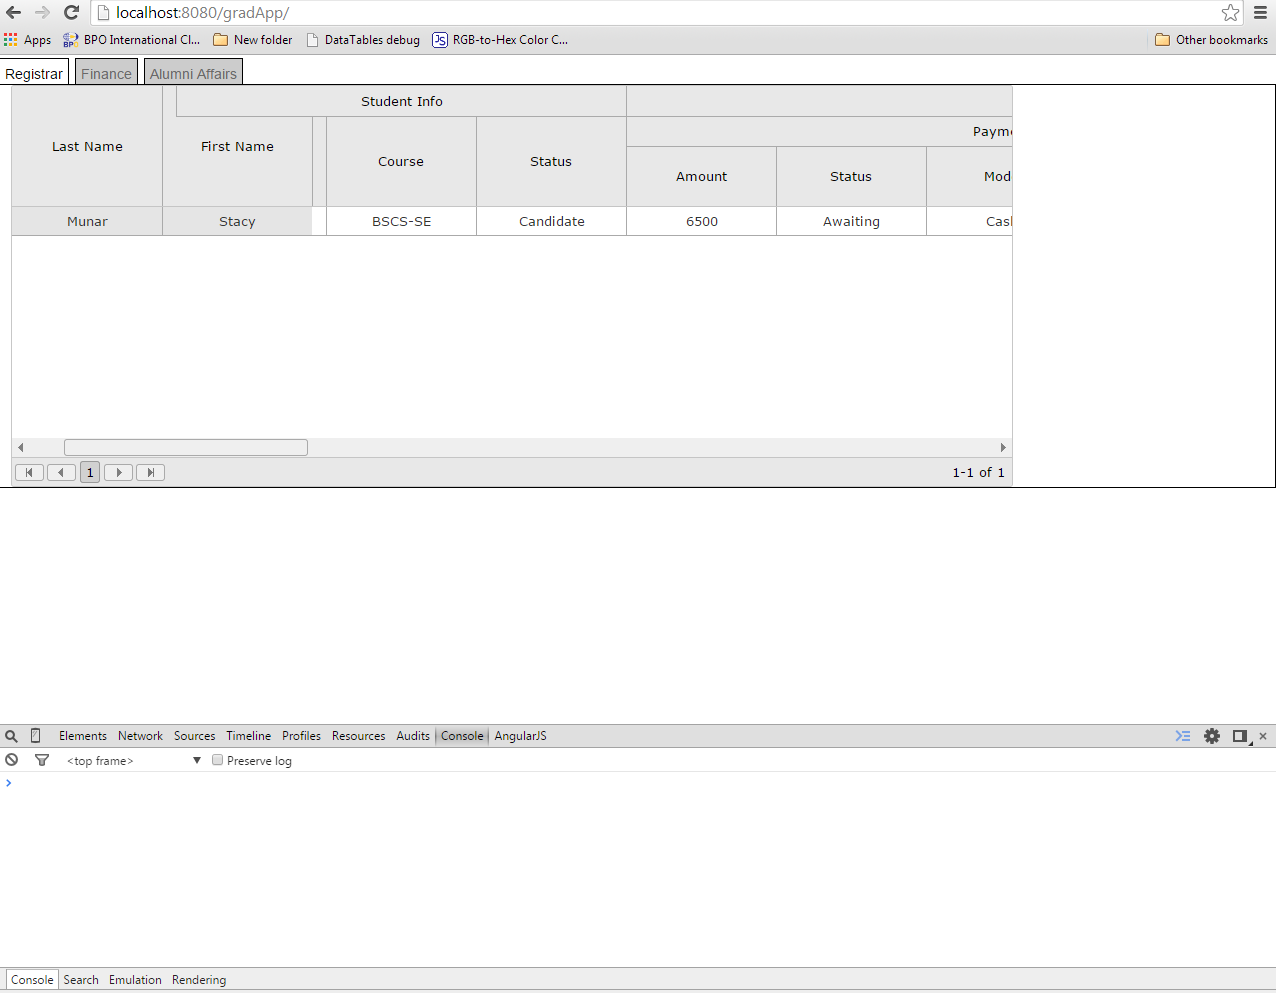Open the Sources panel in DevTools
Viewport: 1278px width, 993px height.
(195, 736)
